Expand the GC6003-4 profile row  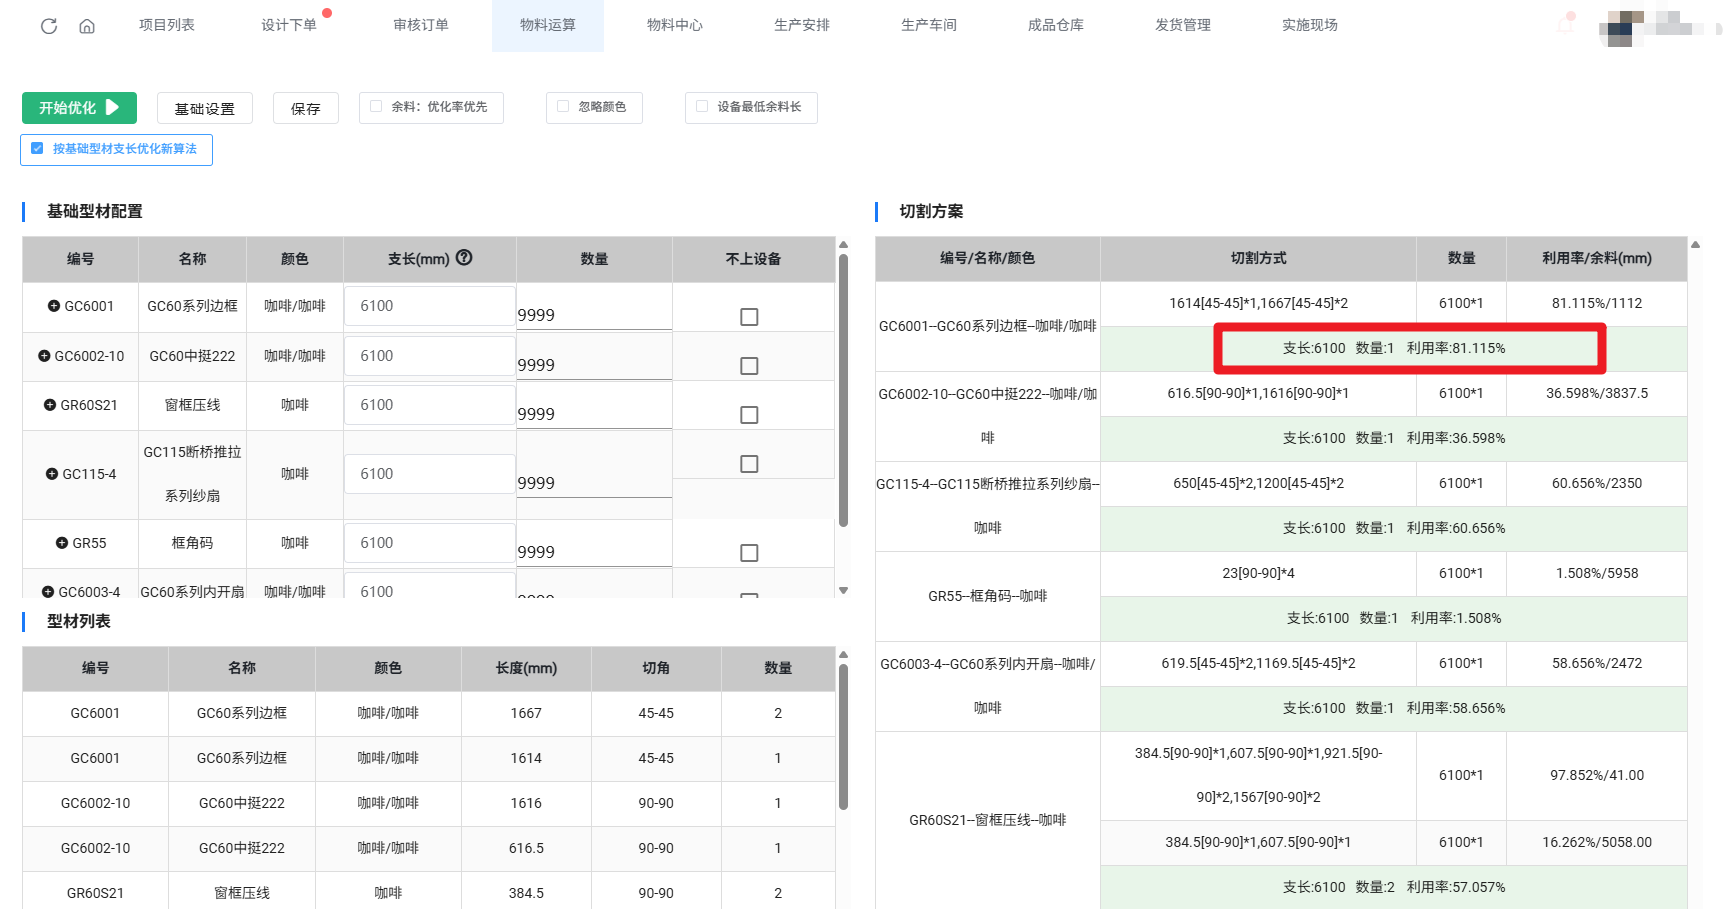[x=48, y=592]
